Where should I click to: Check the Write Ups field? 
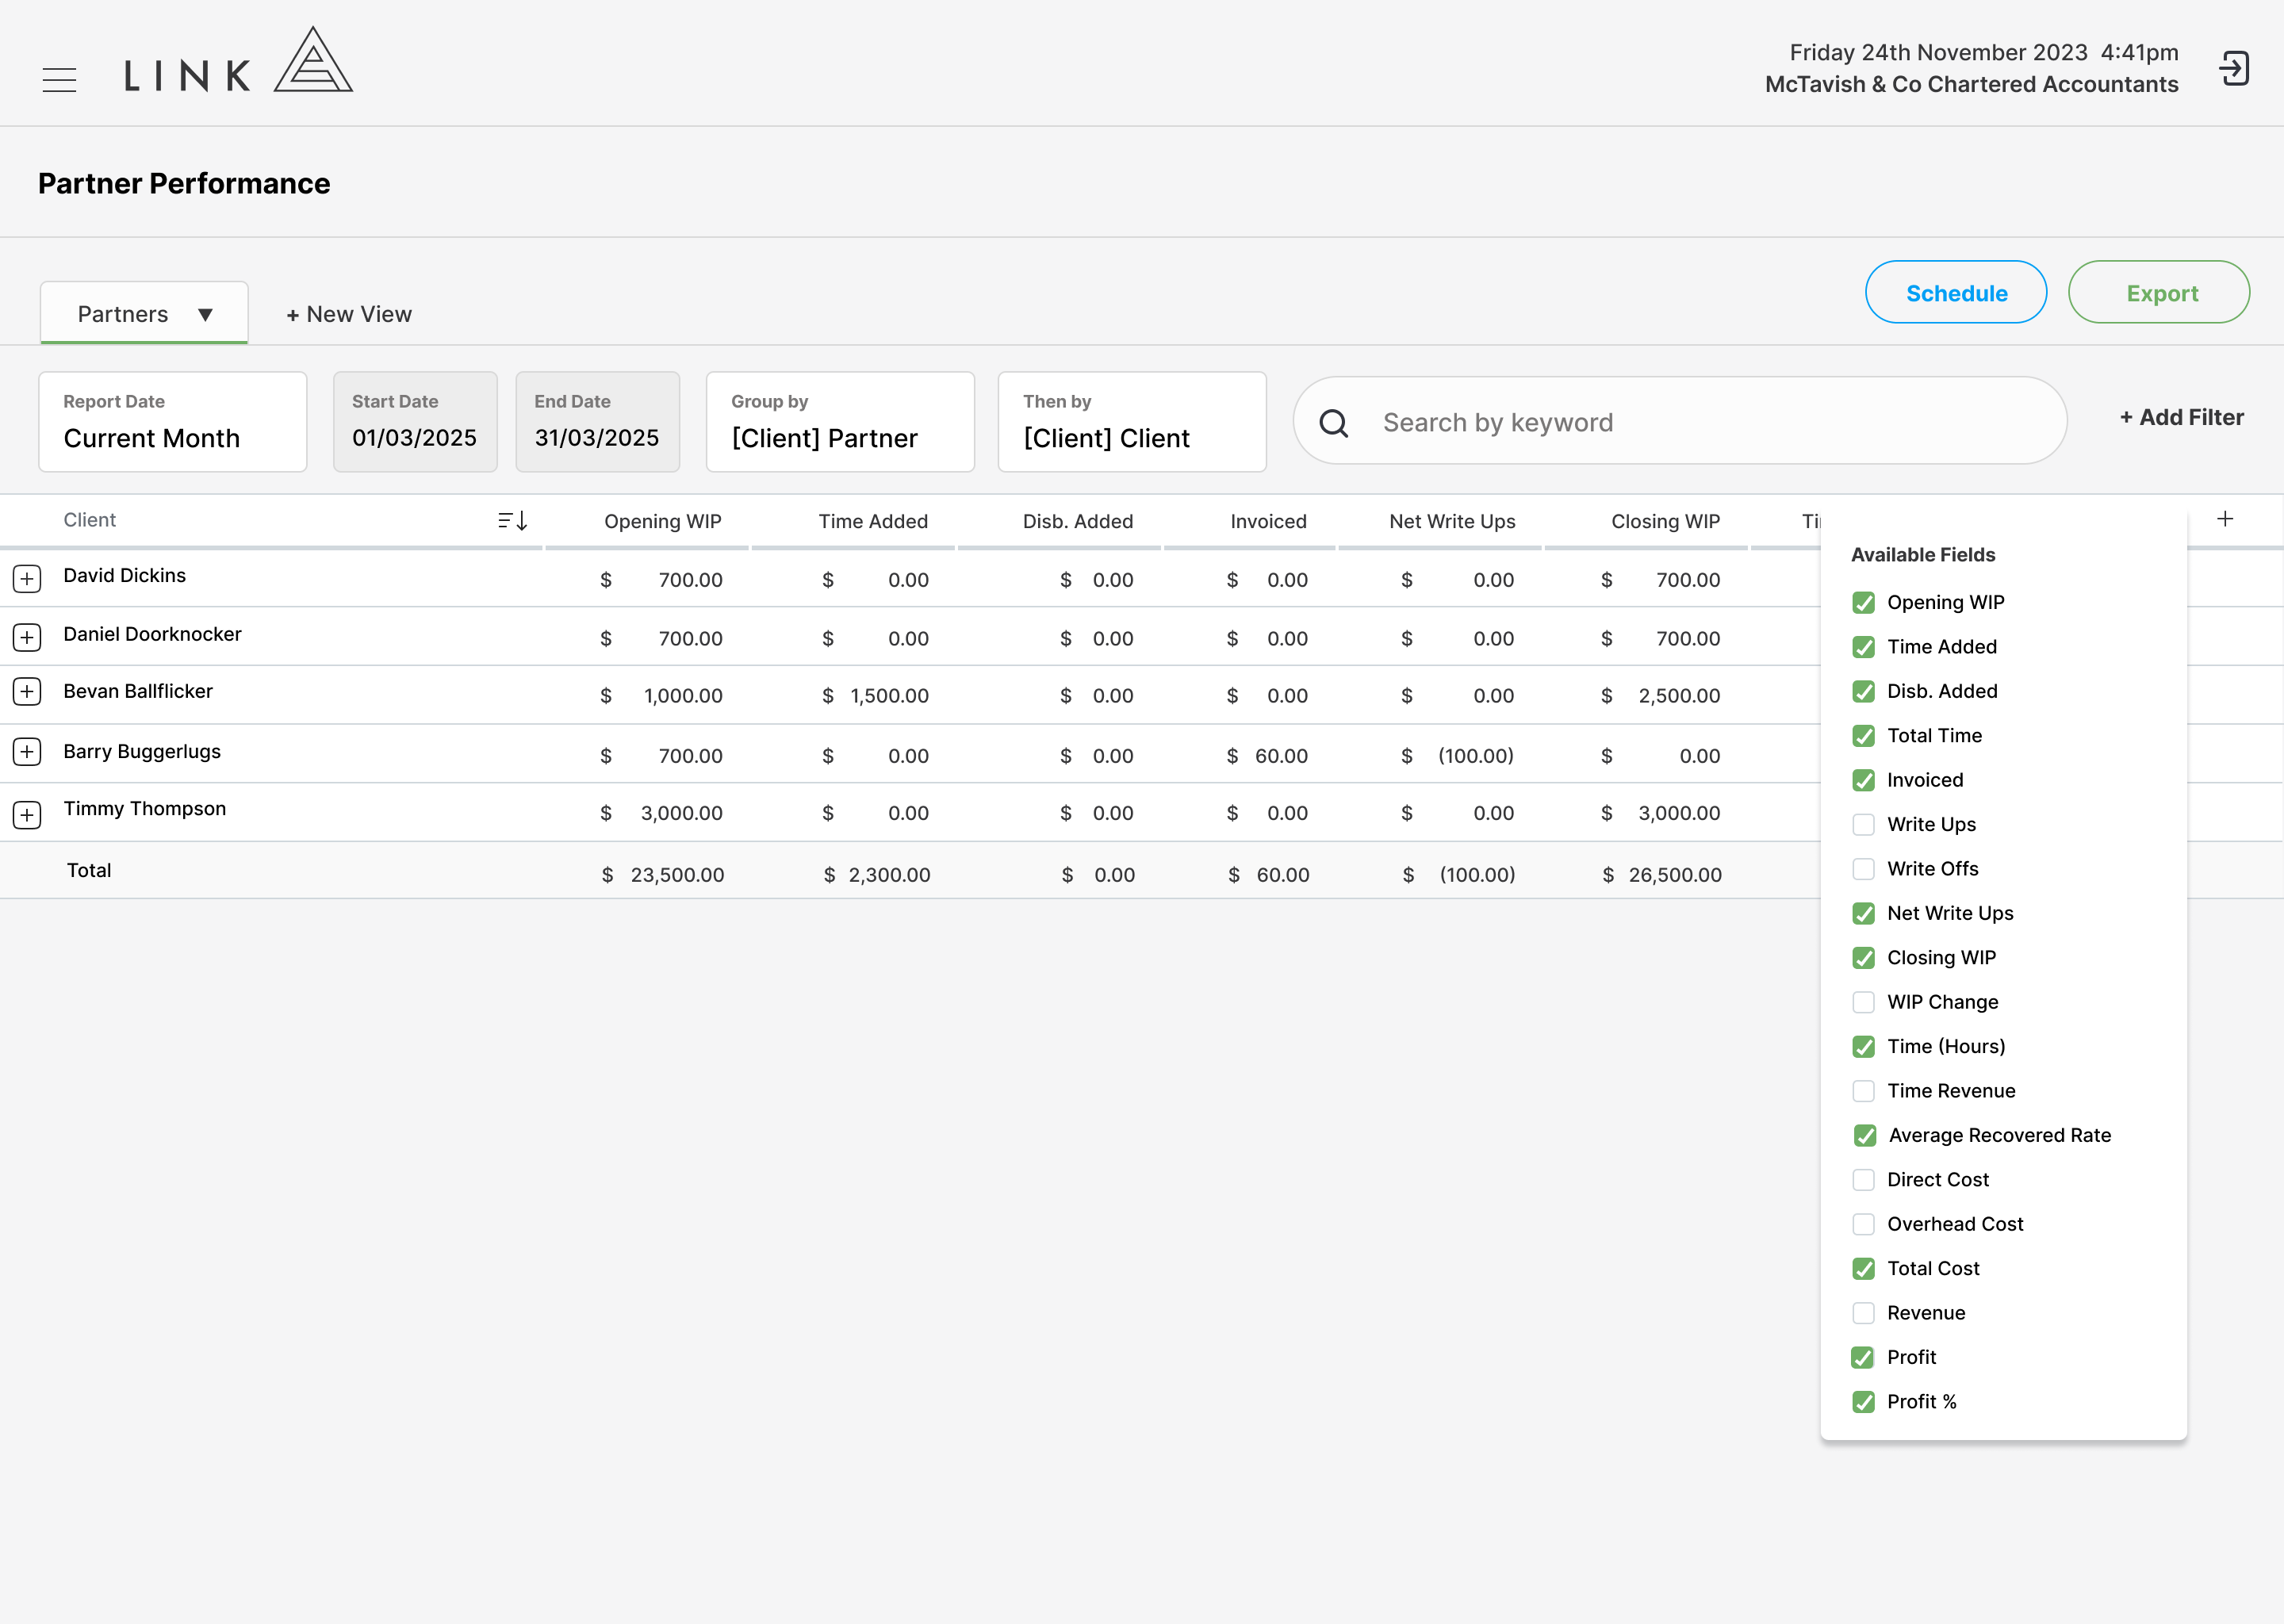point(1863,825)
